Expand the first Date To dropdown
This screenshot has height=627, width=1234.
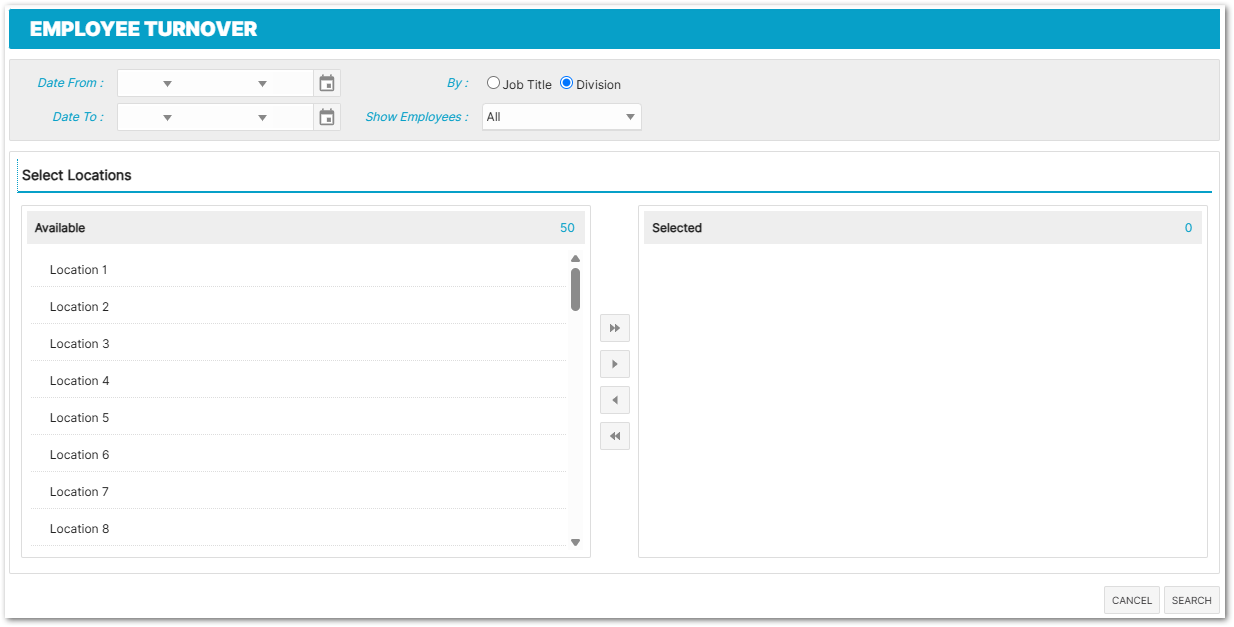point(167,118)
